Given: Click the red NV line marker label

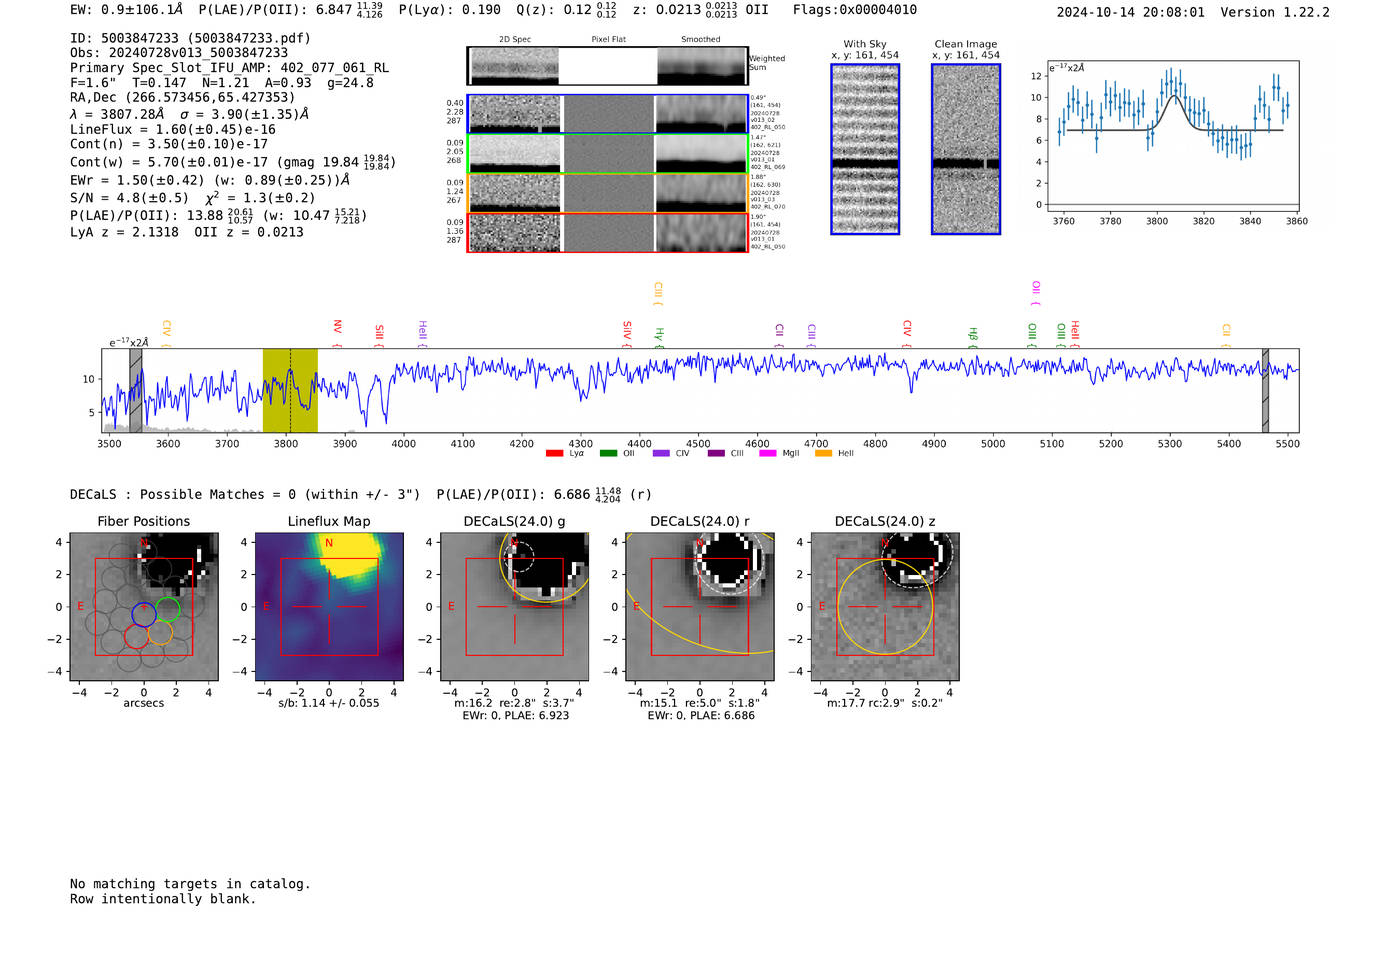Looking at the screenshot, I should 338,327.
